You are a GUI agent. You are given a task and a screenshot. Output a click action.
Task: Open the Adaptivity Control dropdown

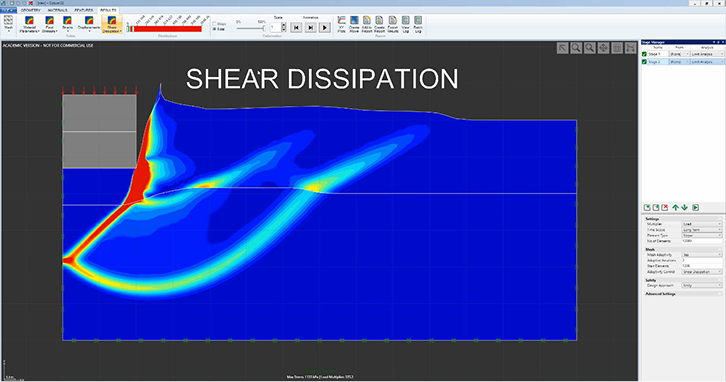702,272
